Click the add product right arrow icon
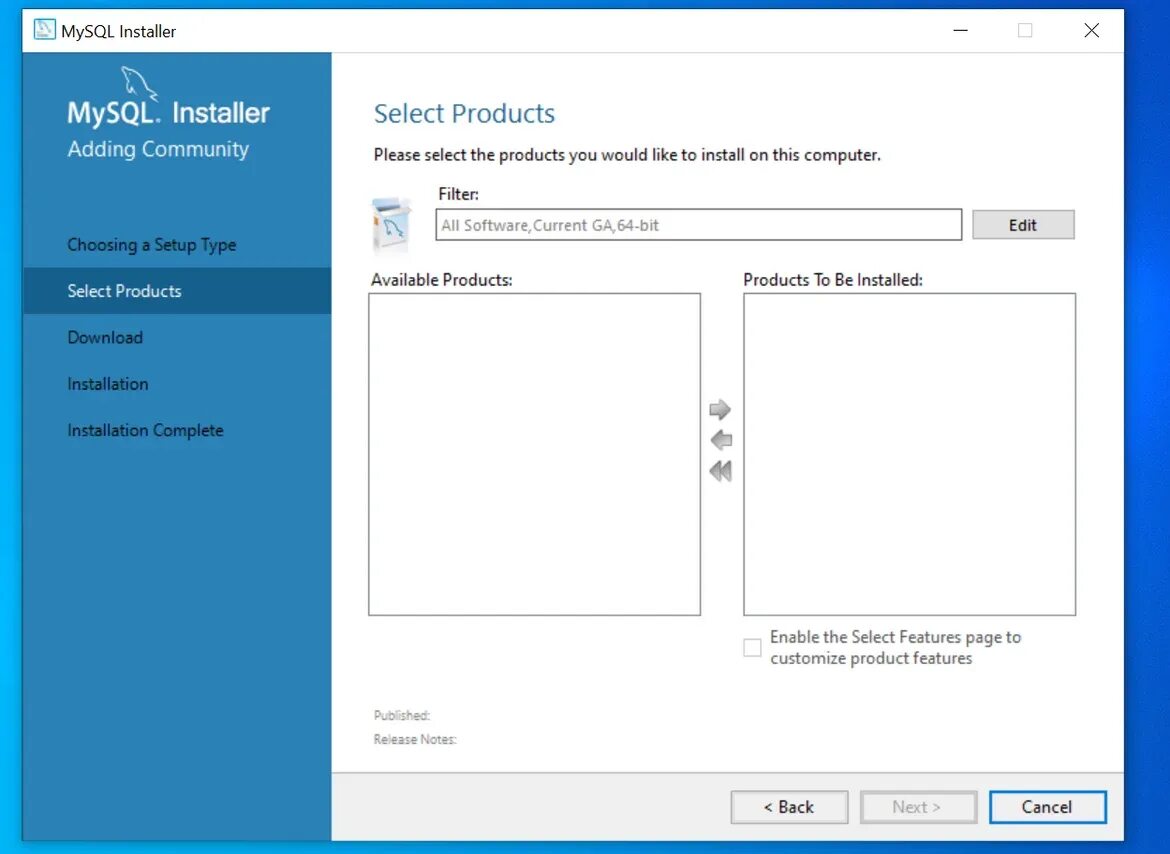This screenshot has height=854, width=1170. [720, 409]
